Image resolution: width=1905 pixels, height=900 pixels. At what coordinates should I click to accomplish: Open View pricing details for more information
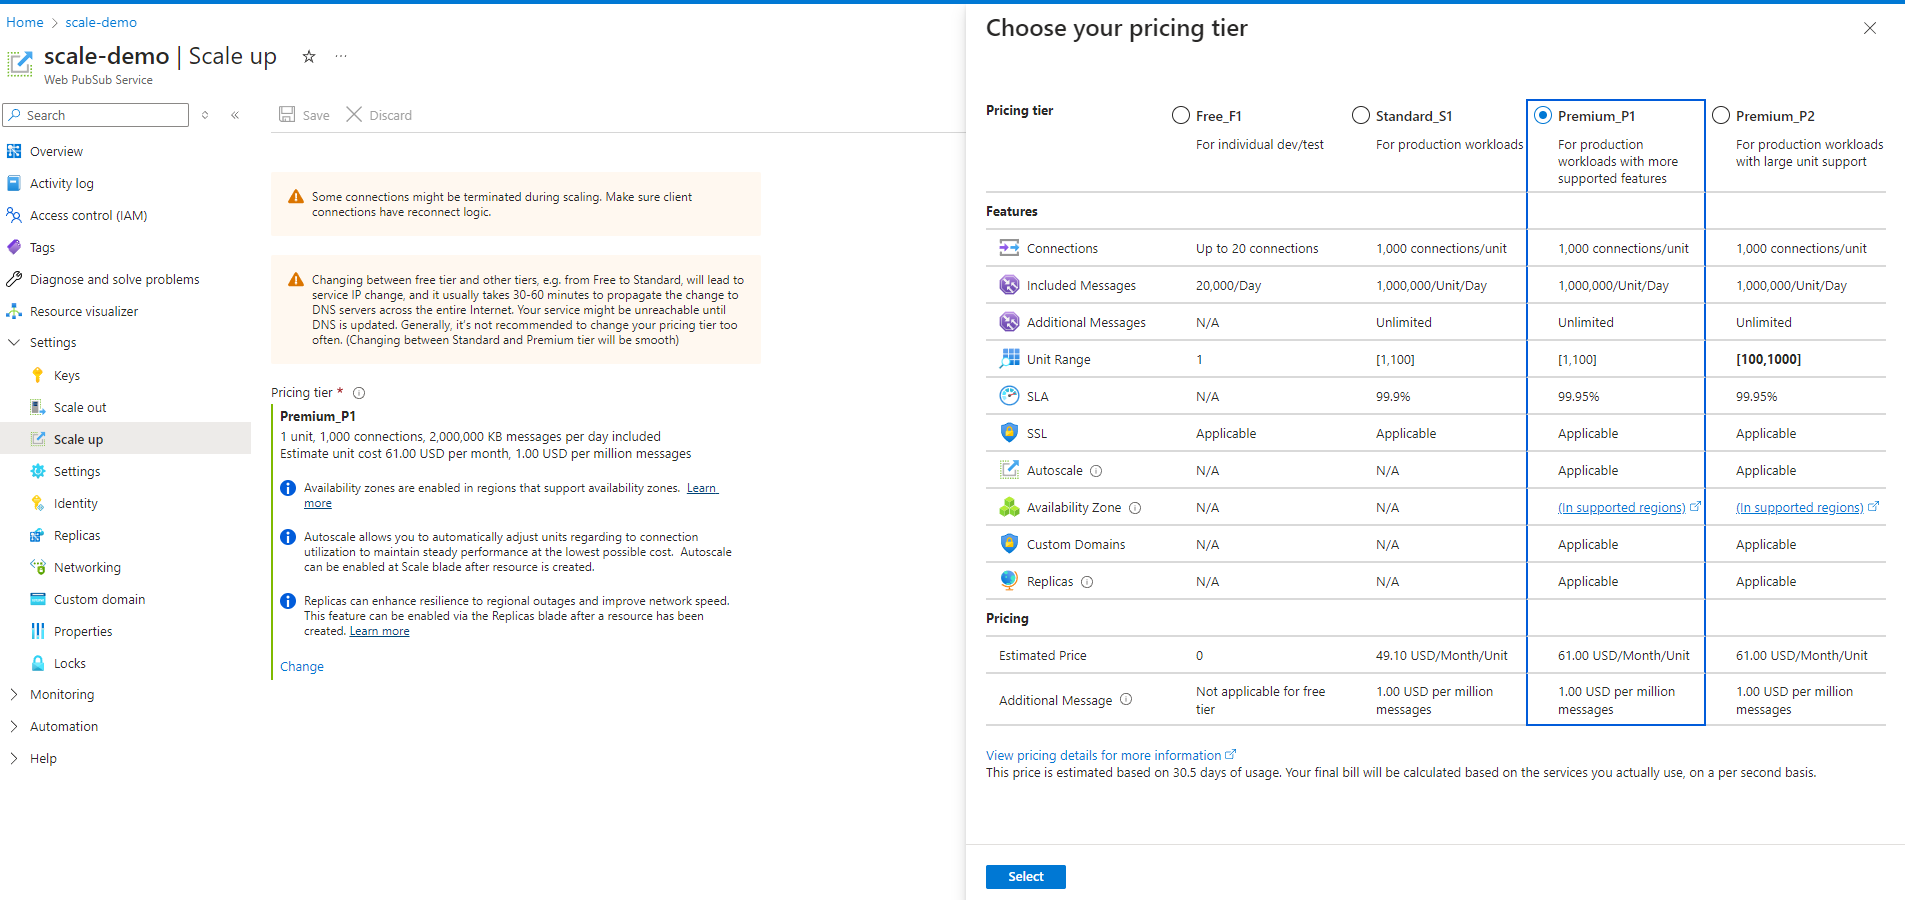[1104, 755]
